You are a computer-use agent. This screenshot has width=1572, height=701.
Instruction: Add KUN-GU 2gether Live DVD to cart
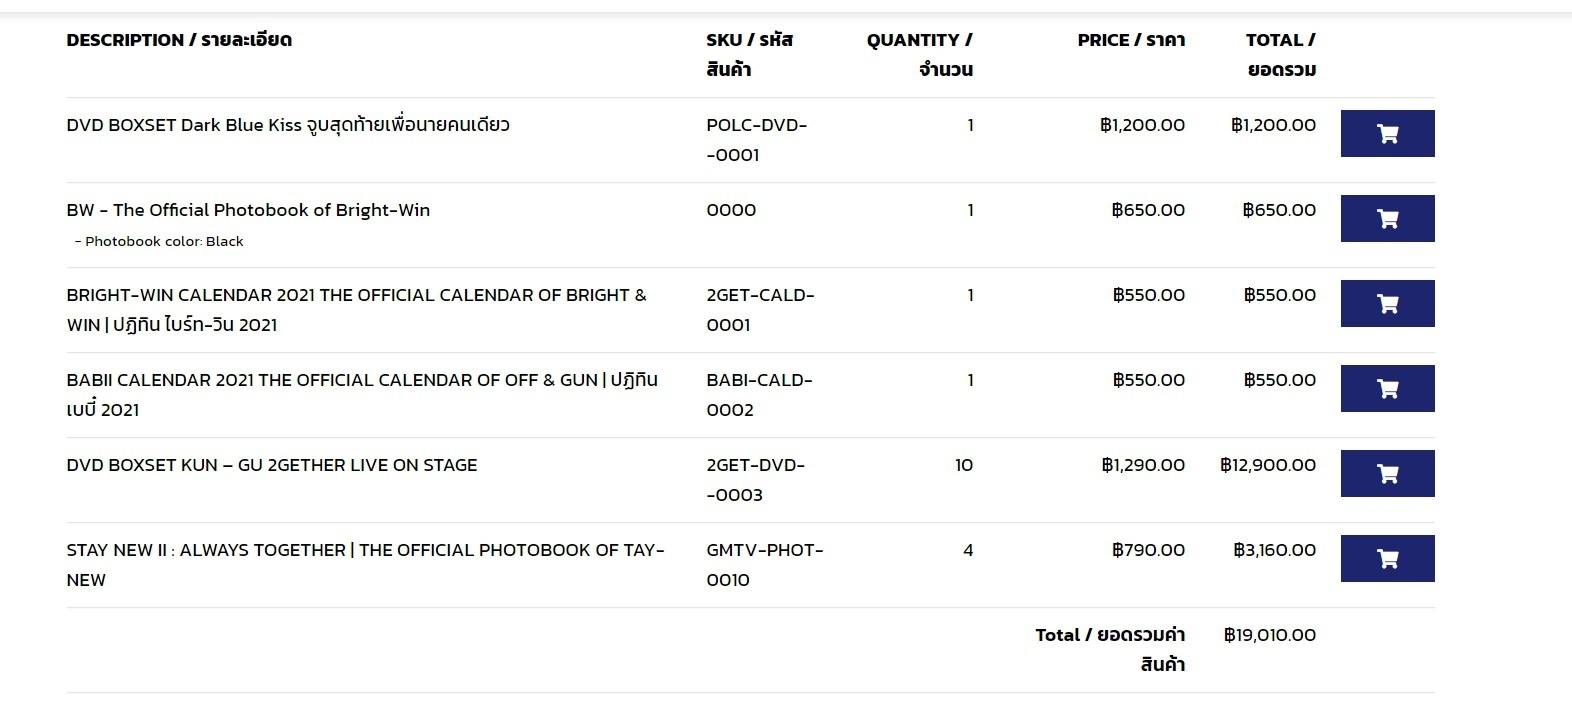click(1387, 473)
